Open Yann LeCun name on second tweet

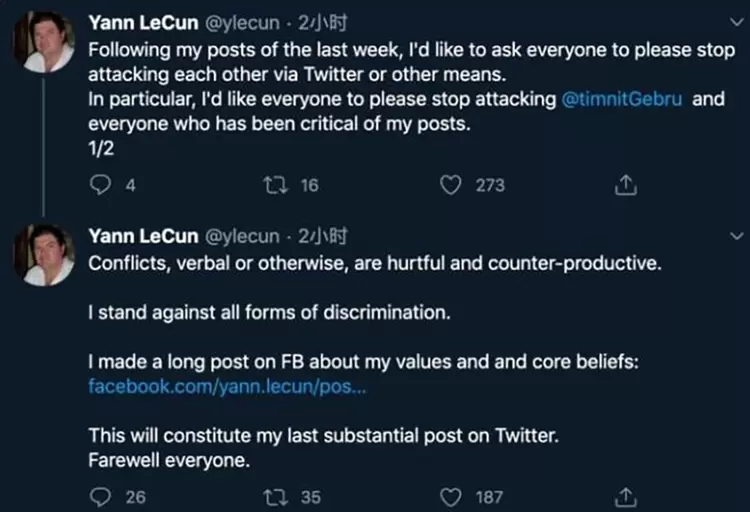pos(142,237)
